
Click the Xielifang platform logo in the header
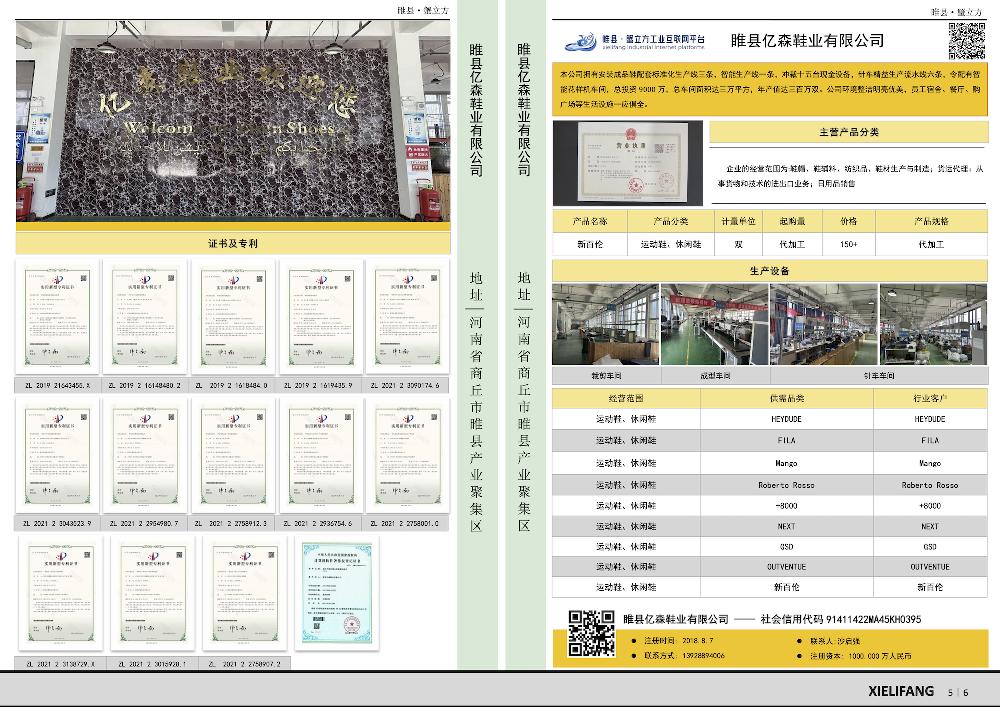click(x=635, y=42)
